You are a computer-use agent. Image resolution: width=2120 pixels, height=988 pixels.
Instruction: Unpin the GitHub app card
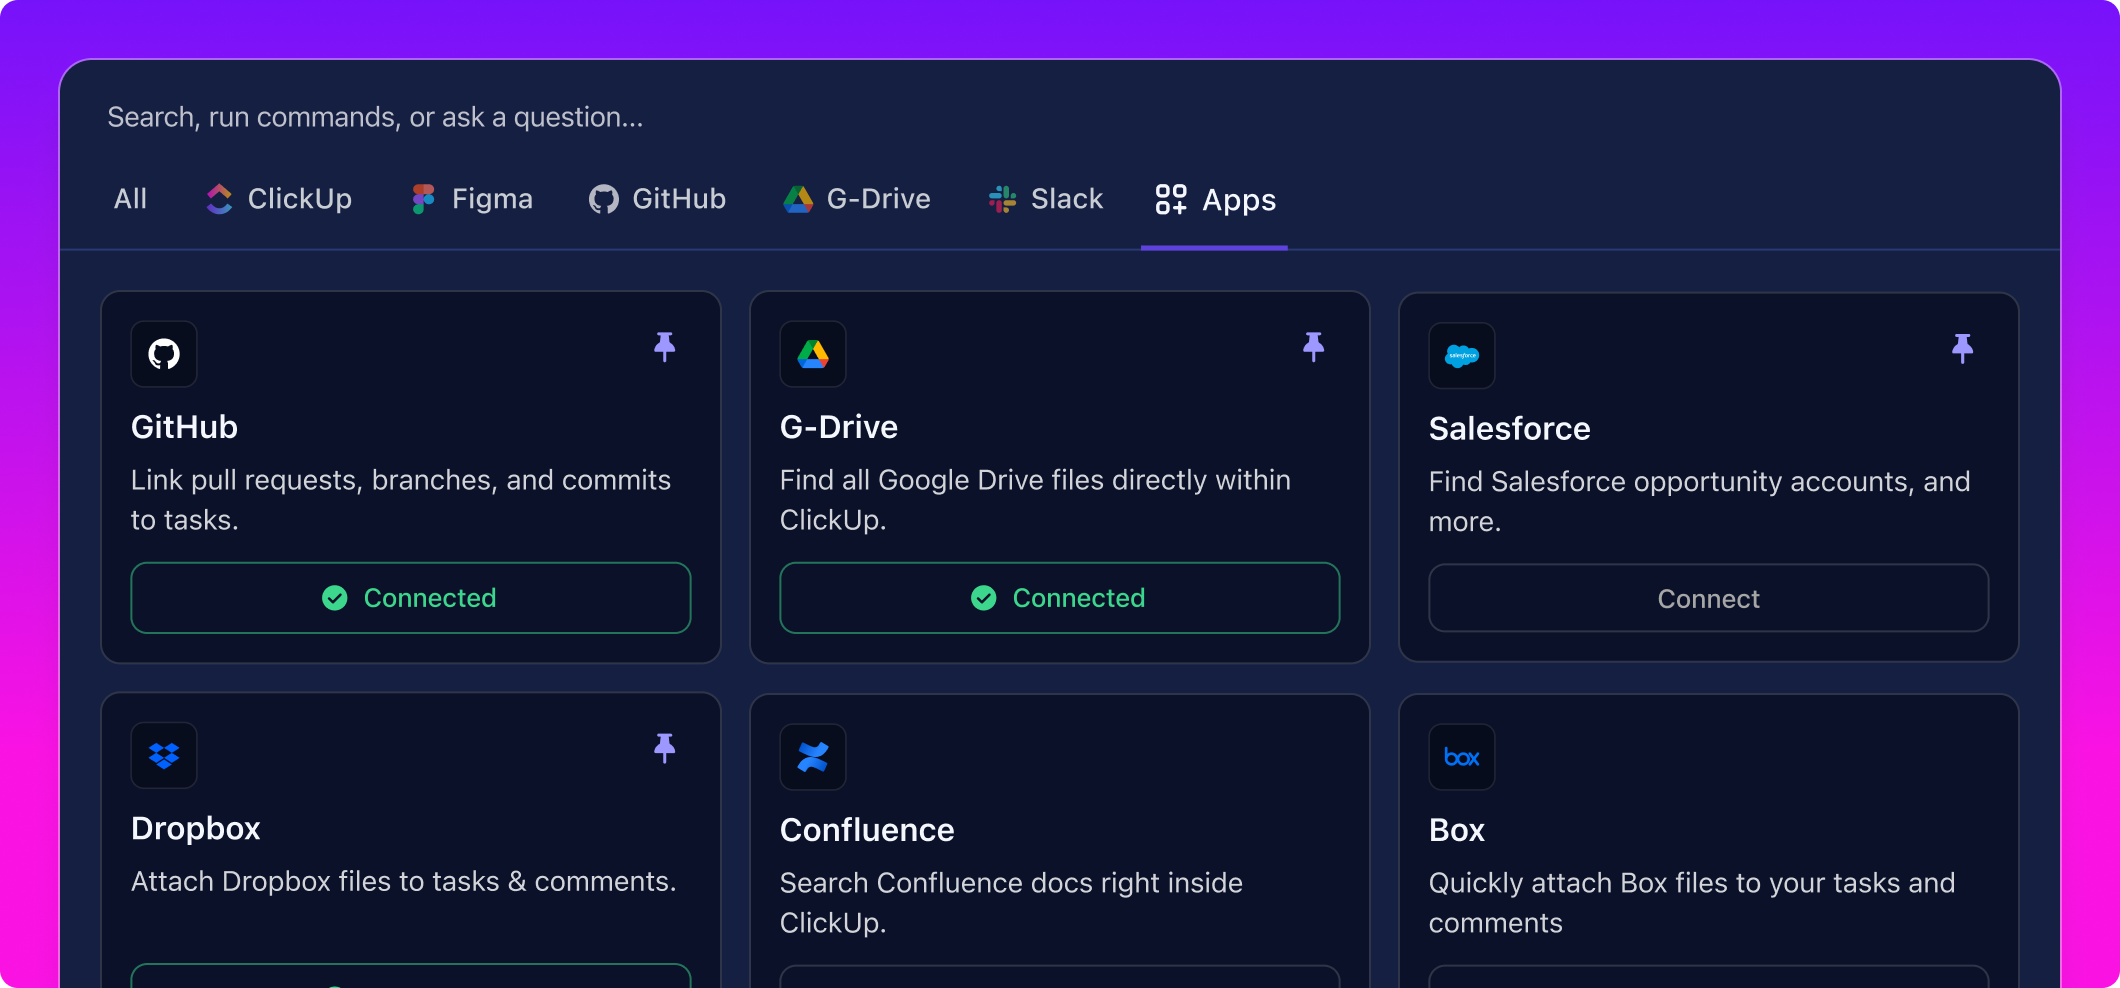coord(664,347)
